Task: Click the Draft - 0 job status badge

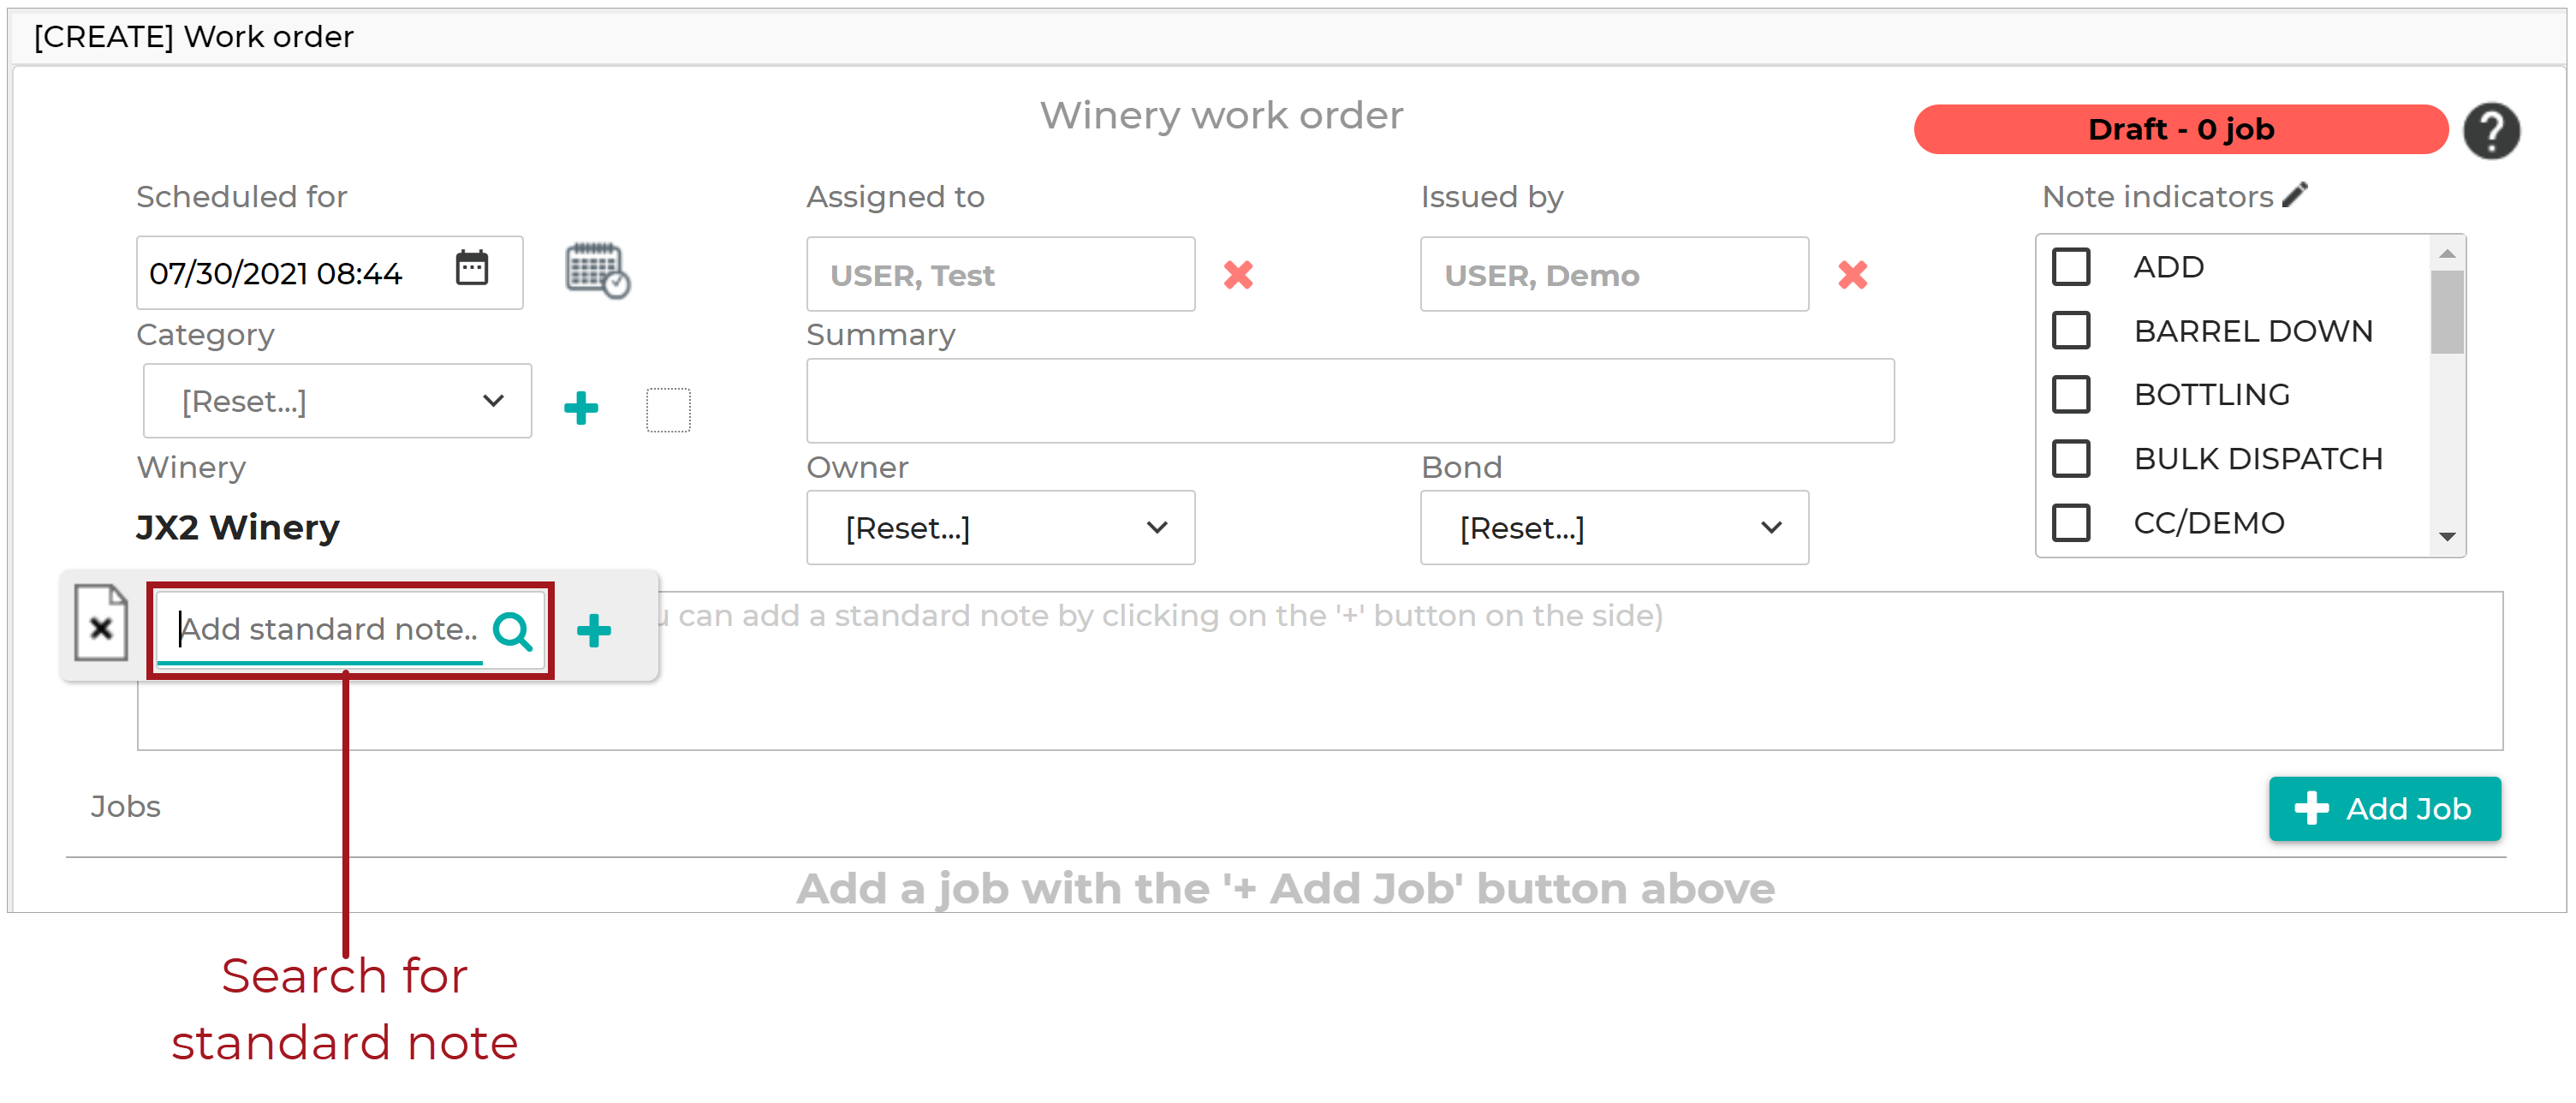Action: [x=2180, y=129]
